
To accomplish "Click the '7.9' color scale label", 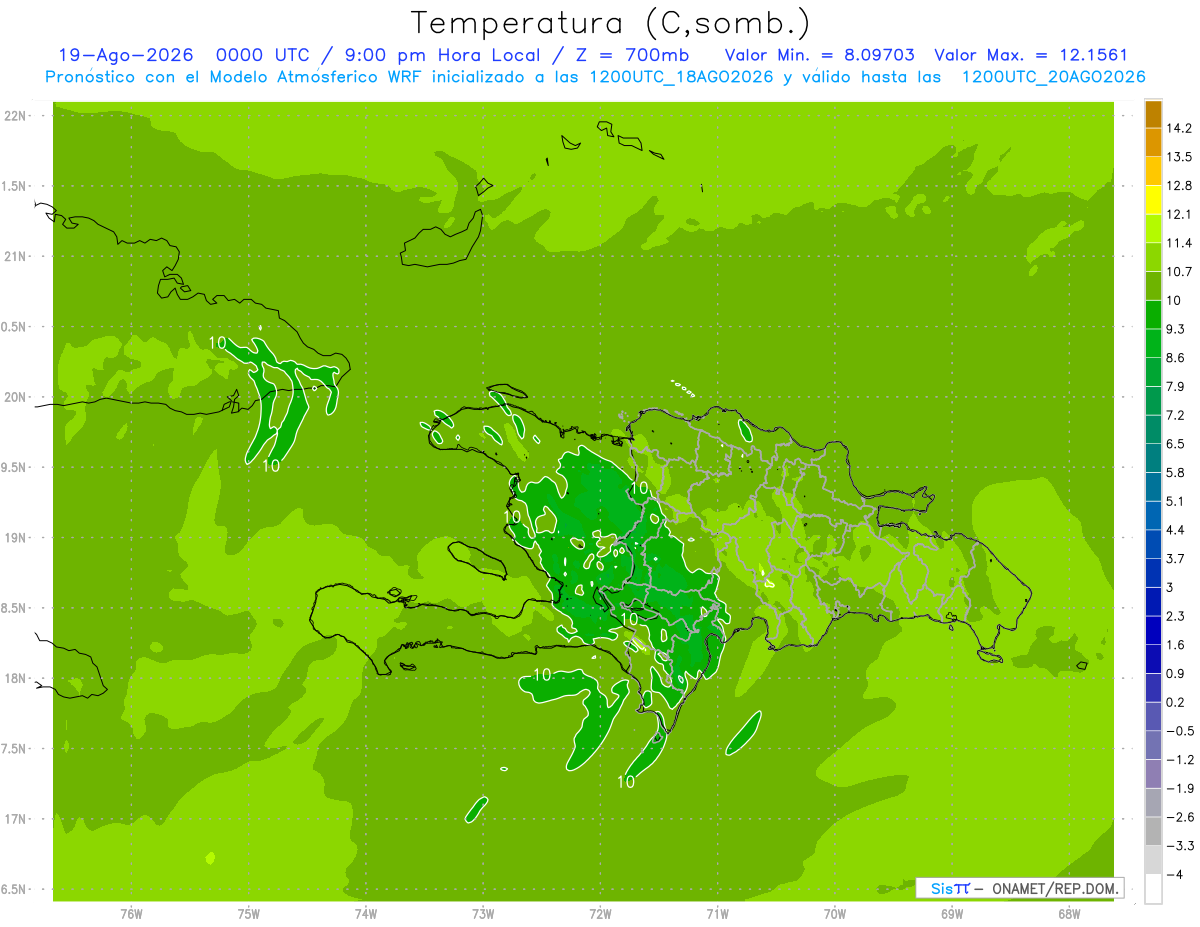I will 1175,386.
